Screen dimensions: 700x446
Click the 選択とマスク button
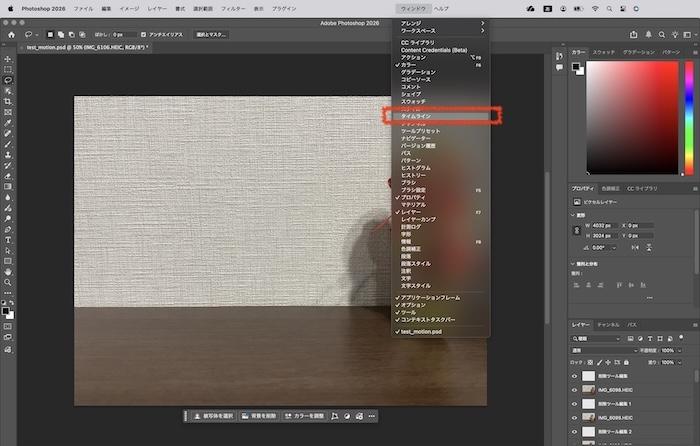pyautogui.click(x=209, y=34)
